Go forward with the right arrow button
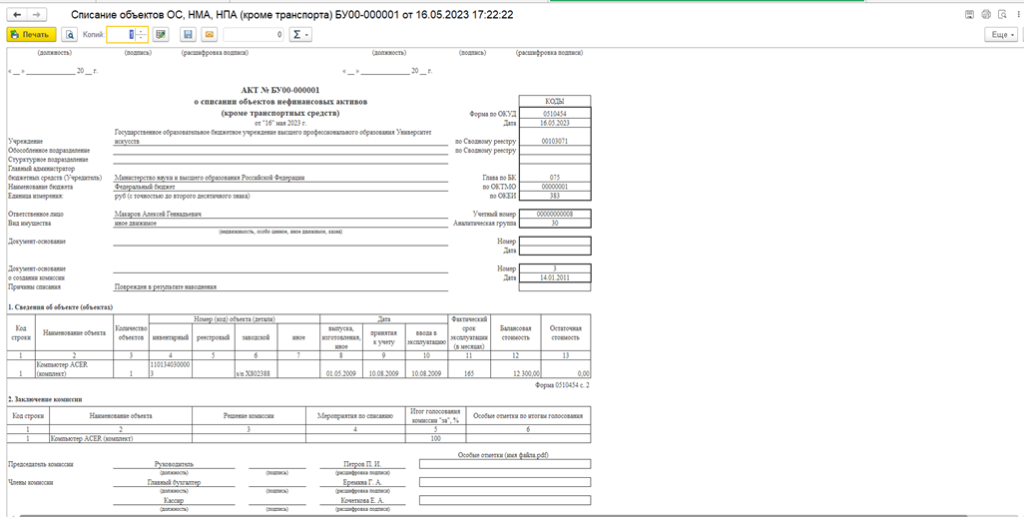Image resolution: width=1024 pixels, height=517 pixels. (x=36, y=15)
